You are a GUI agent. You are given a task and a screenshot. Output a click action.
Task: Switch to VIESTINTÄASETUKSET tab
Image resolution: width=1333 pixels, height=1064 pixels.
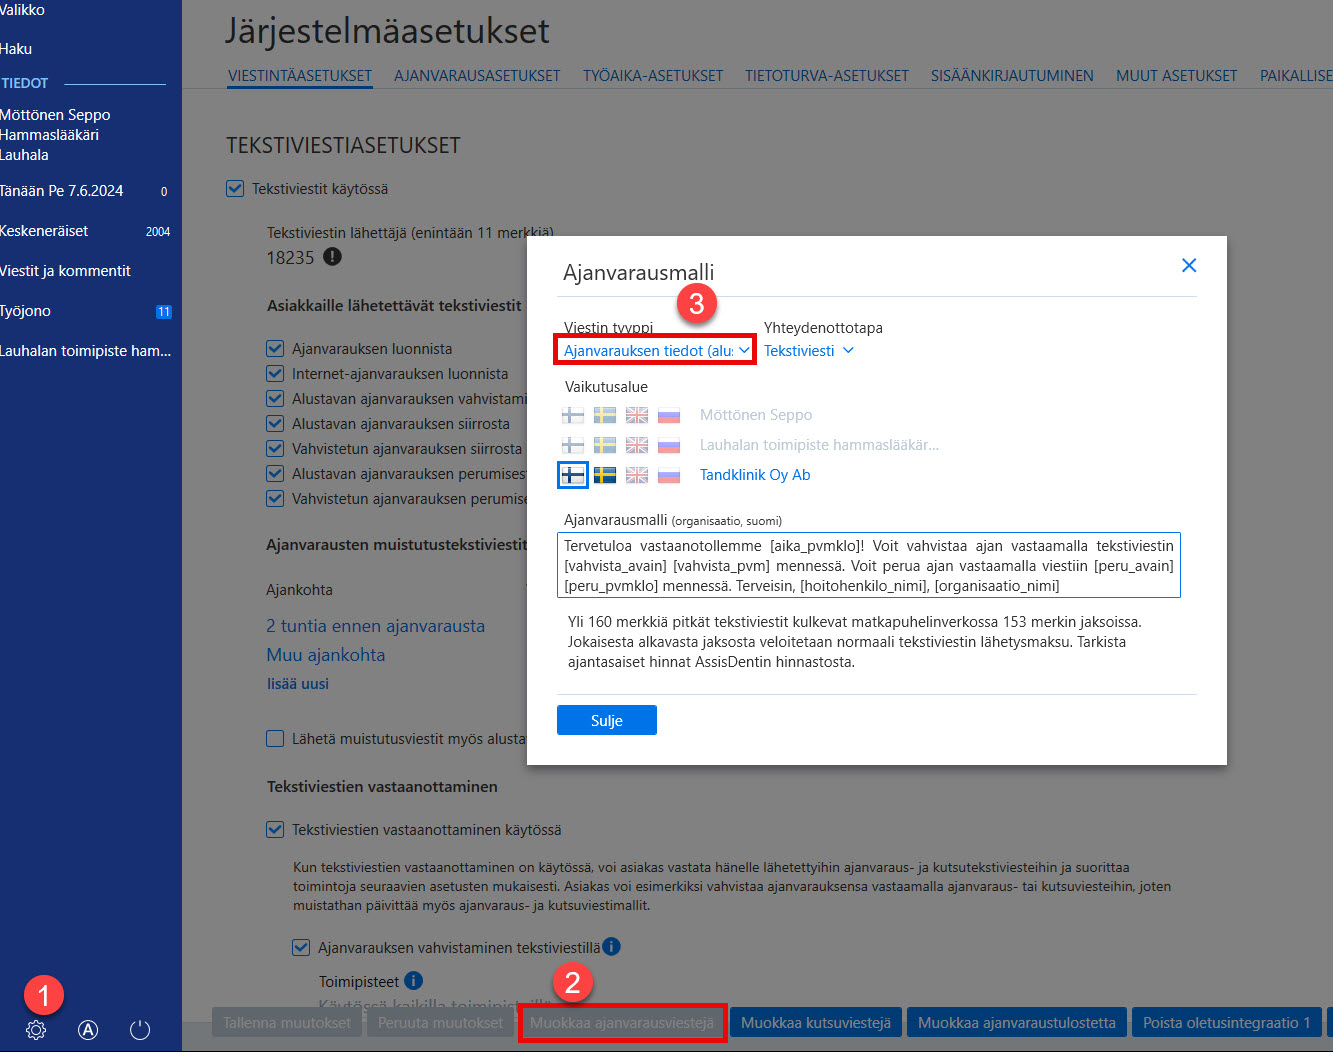coord(300,75)
